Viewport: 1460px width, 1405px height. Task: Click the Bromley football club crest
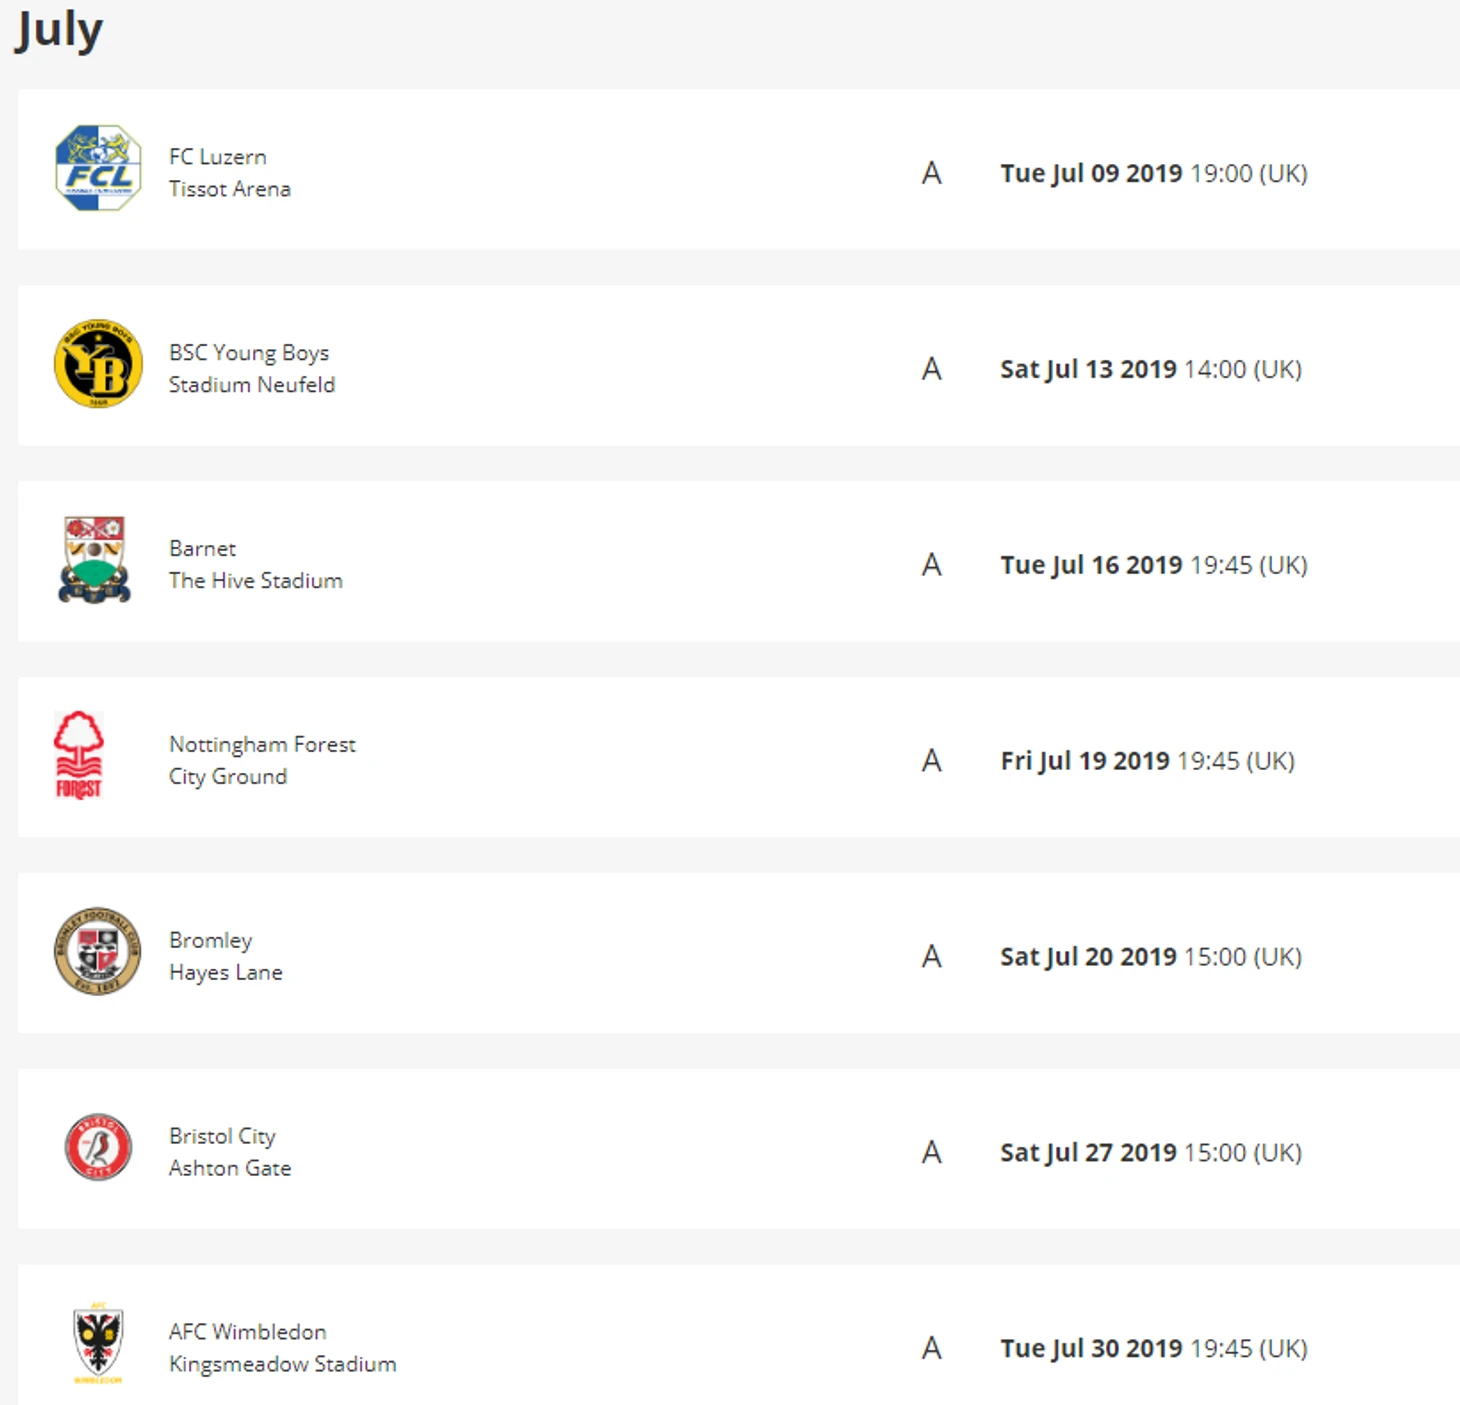tap(97, 951)
